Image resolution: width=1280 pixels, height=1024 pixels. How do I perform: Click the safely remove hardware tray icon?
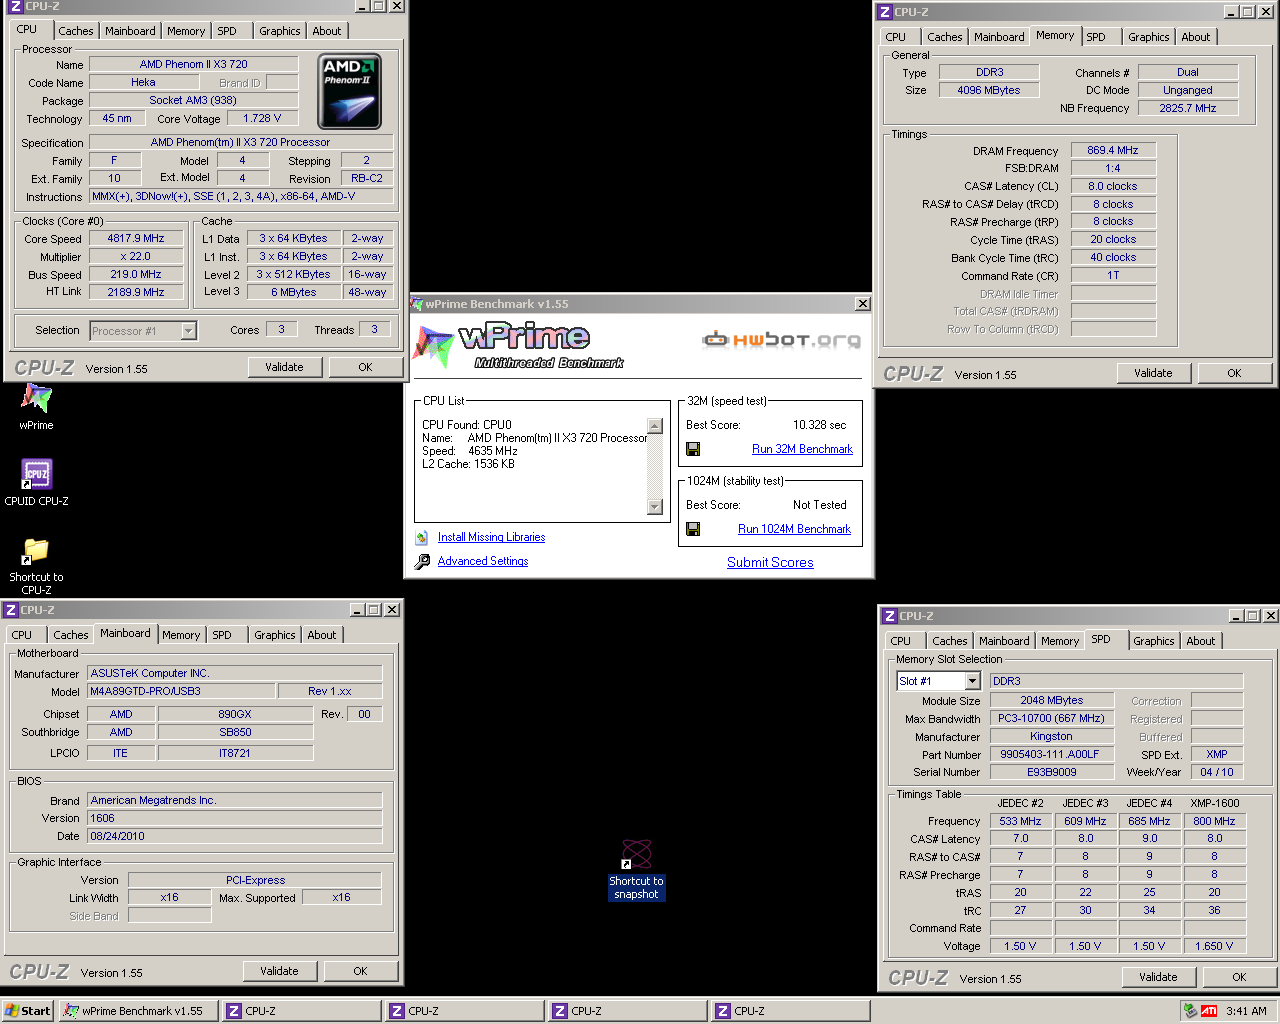pyautogui.click(x=1190, y=1011)
